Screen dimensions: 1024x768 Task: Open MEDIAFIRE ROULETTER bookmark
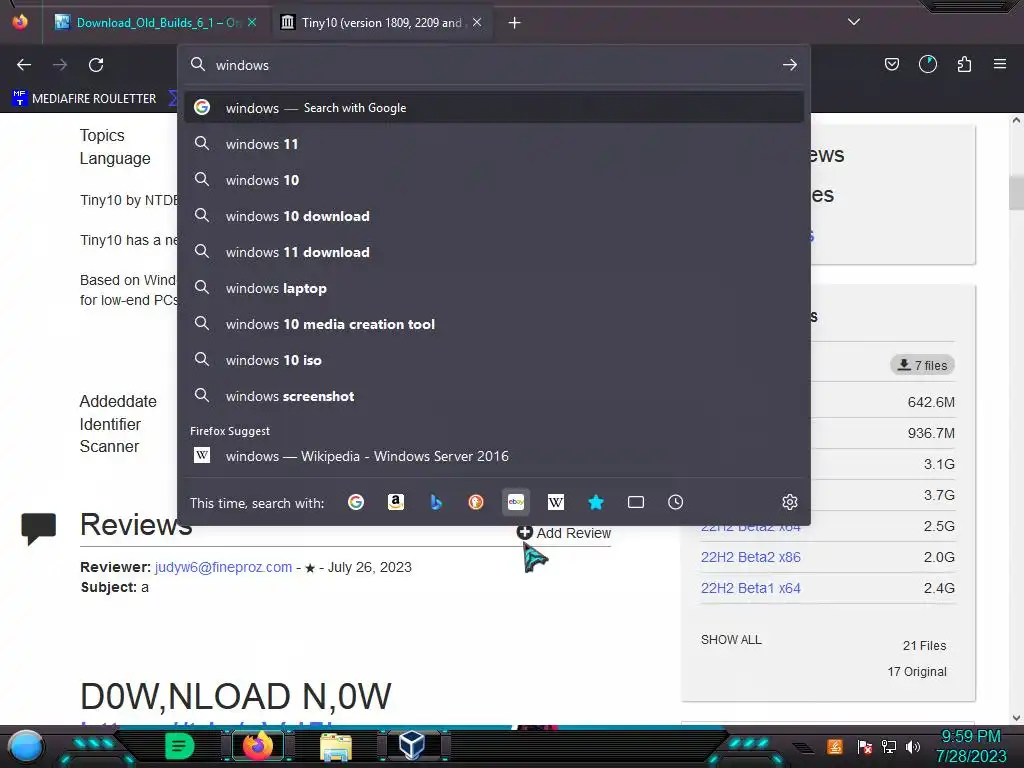point(84,99)
